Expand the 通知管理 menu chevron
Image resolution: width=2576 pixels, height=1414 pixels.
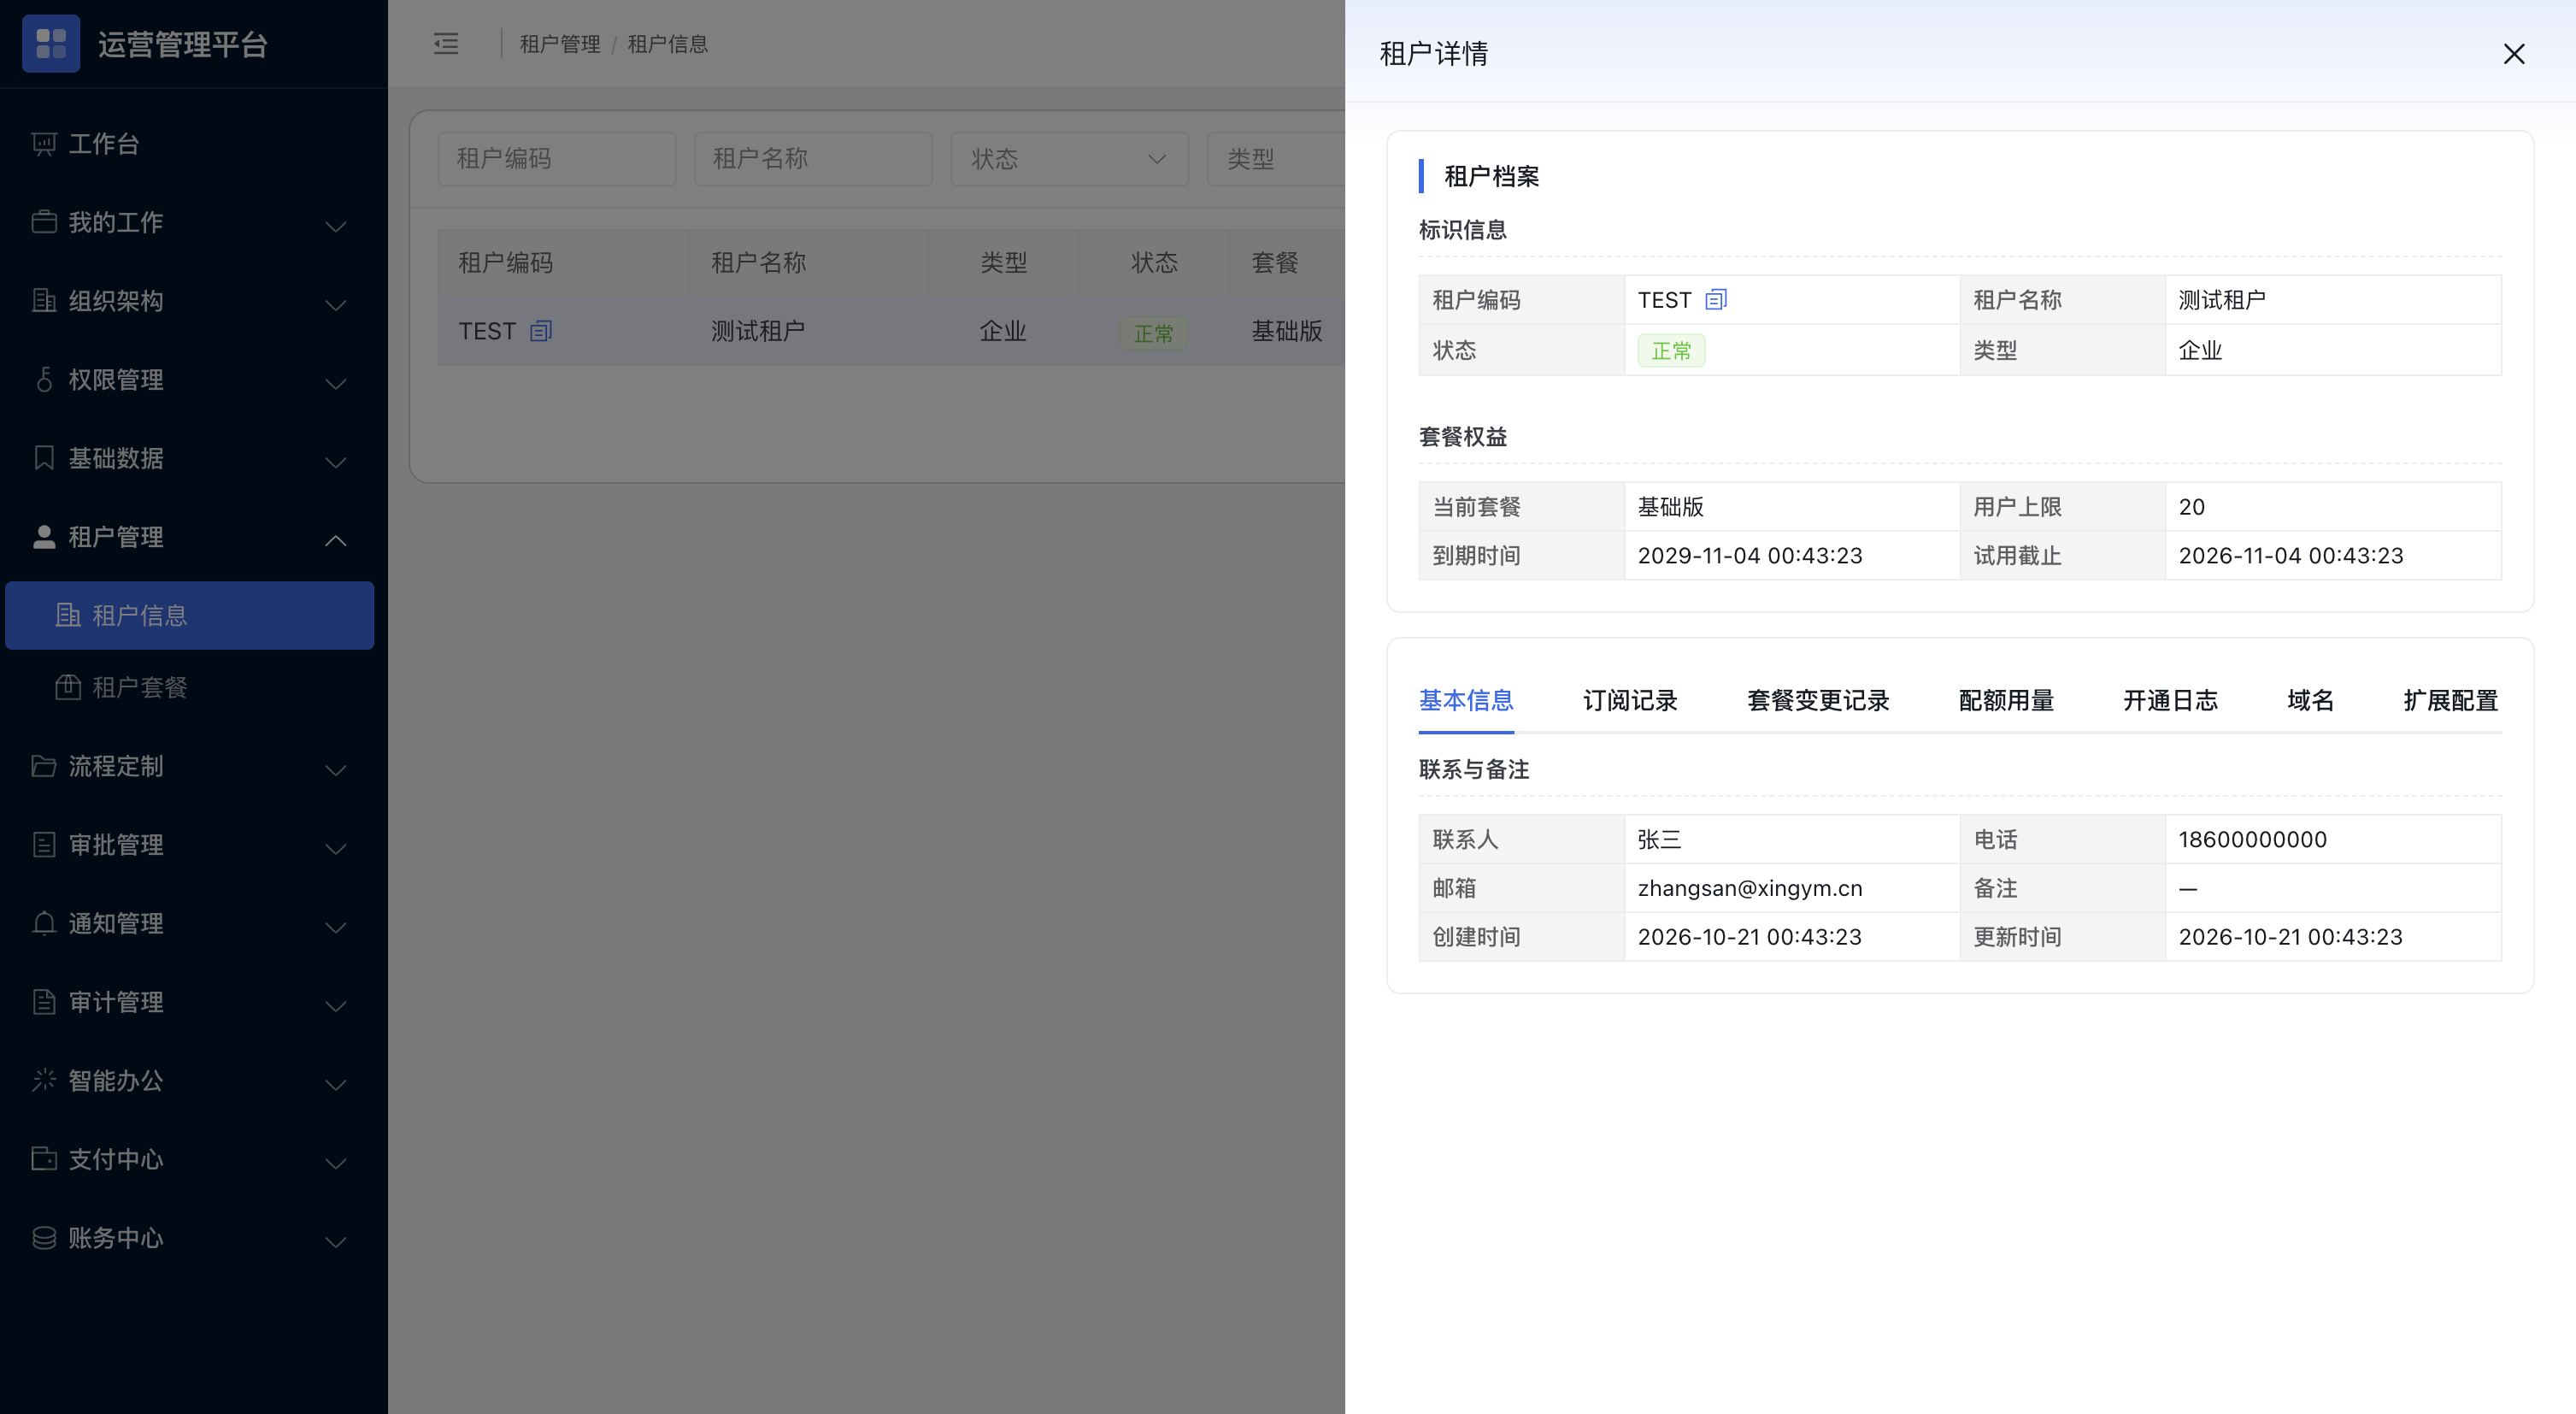[336, 927]
